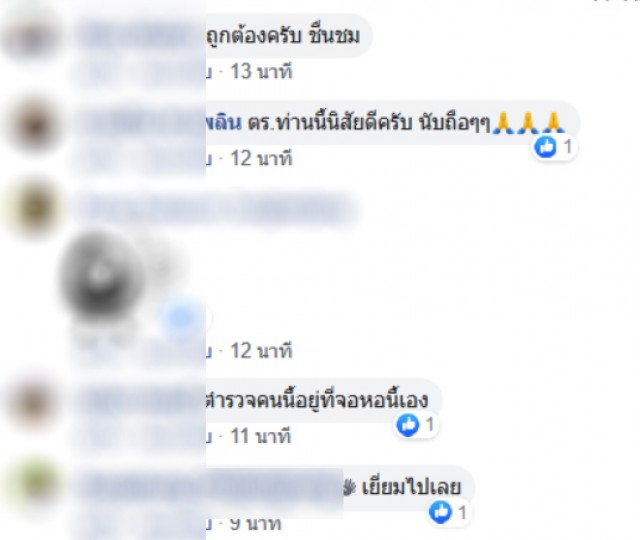Click the 13 นาที timestamp link
Image resolution: width=640 pixels, height=540 pixels.
pyautogui.click(x=262, y=71)
